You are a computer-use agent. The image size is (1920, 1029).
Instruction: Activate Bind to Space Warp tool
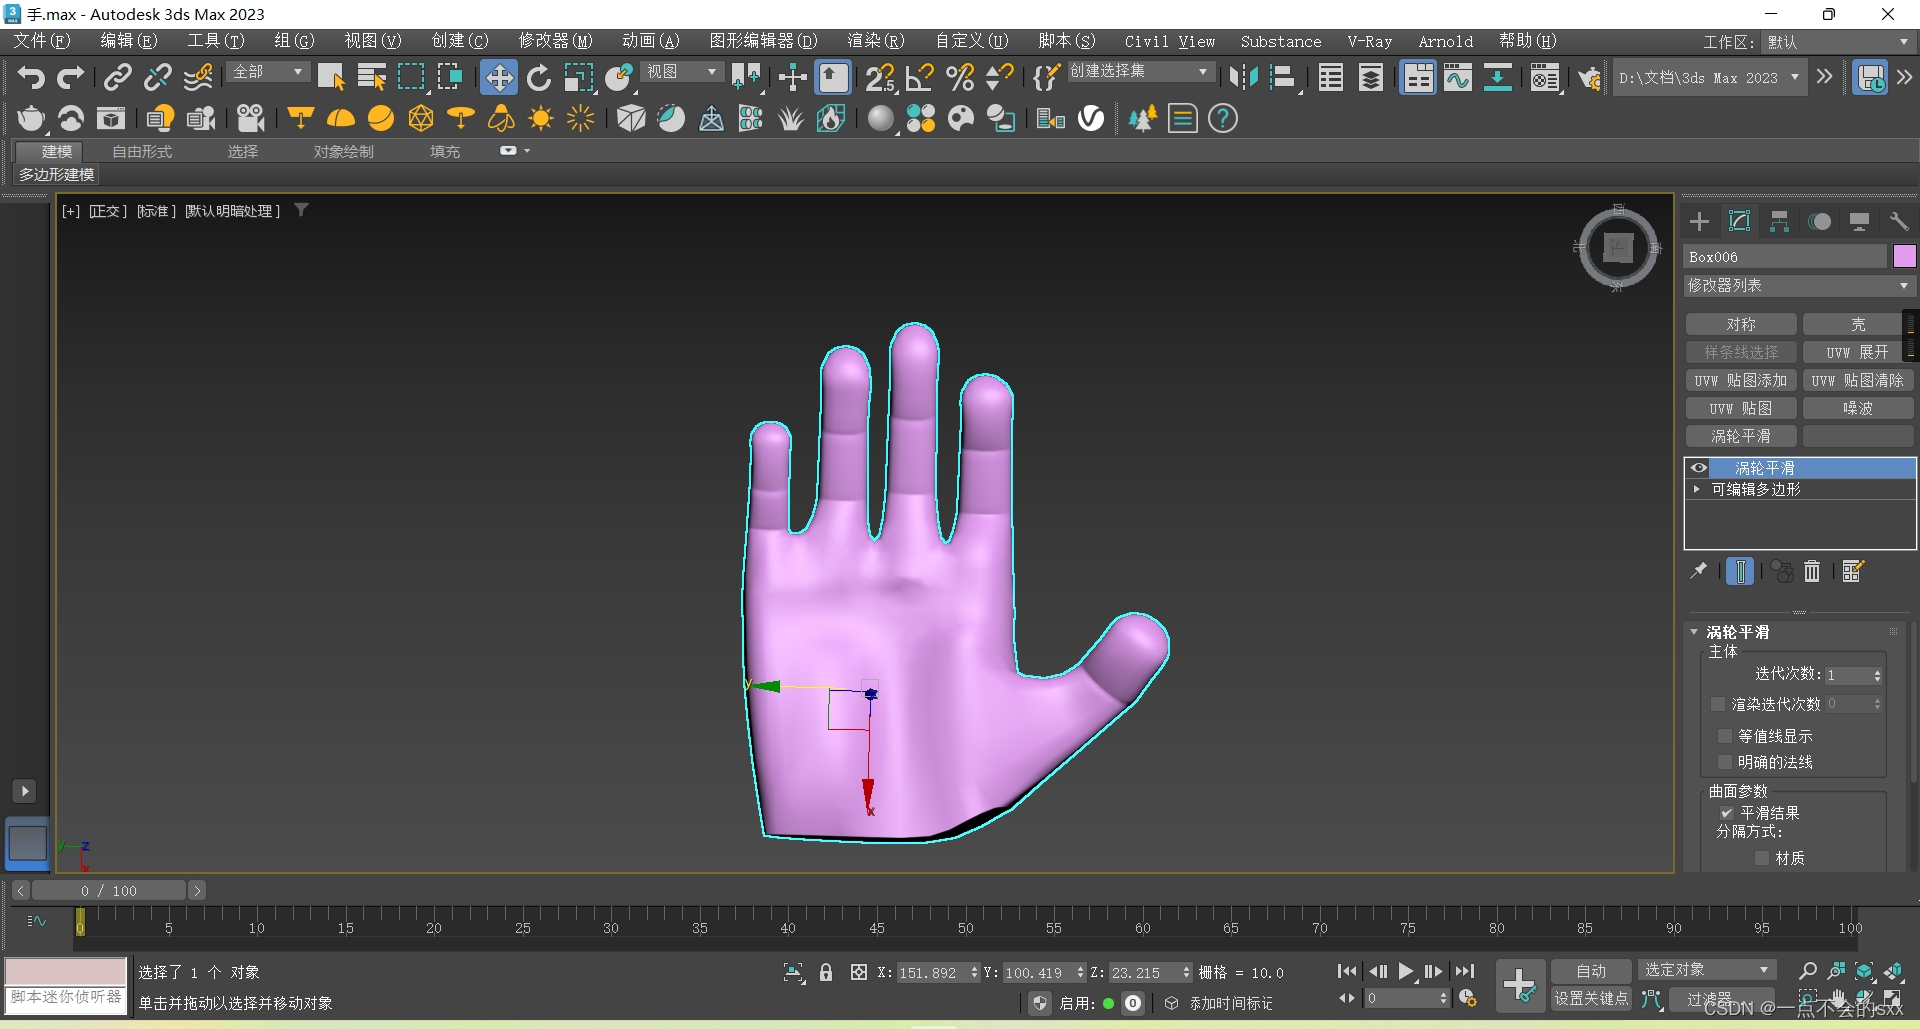[198, 78]
